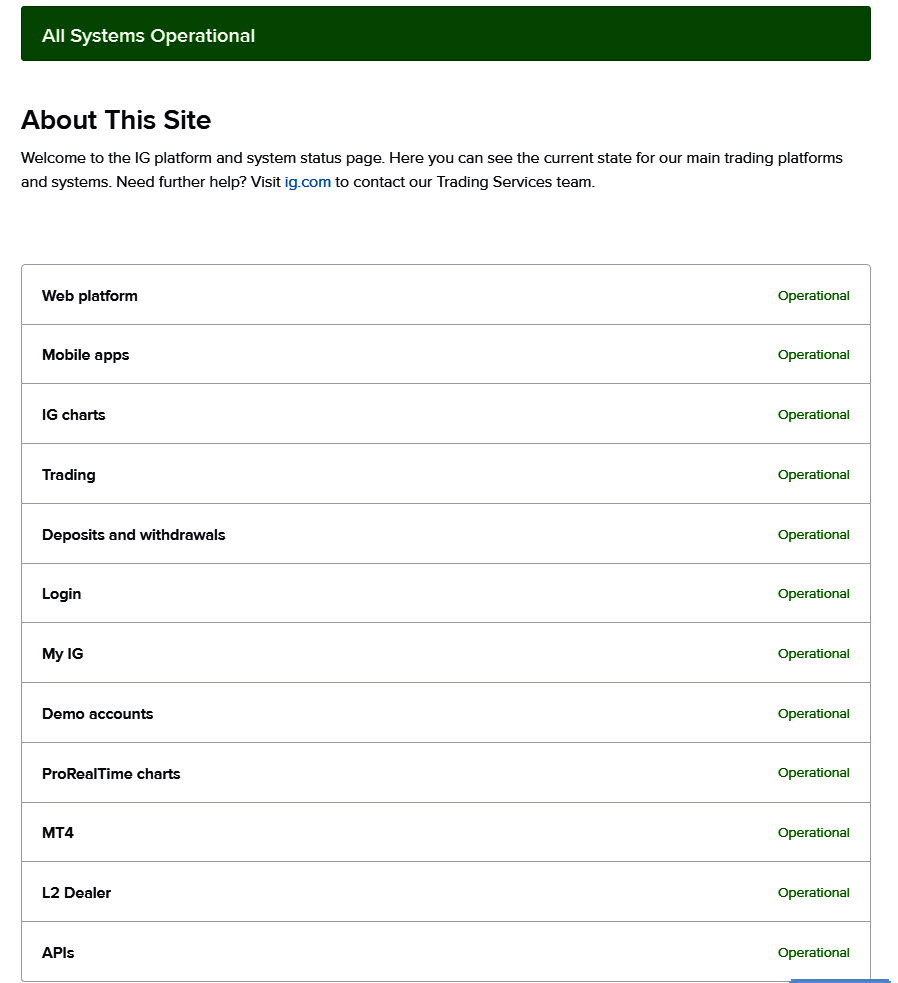
Task: Open the ig.com link
Action: point(307,182)
